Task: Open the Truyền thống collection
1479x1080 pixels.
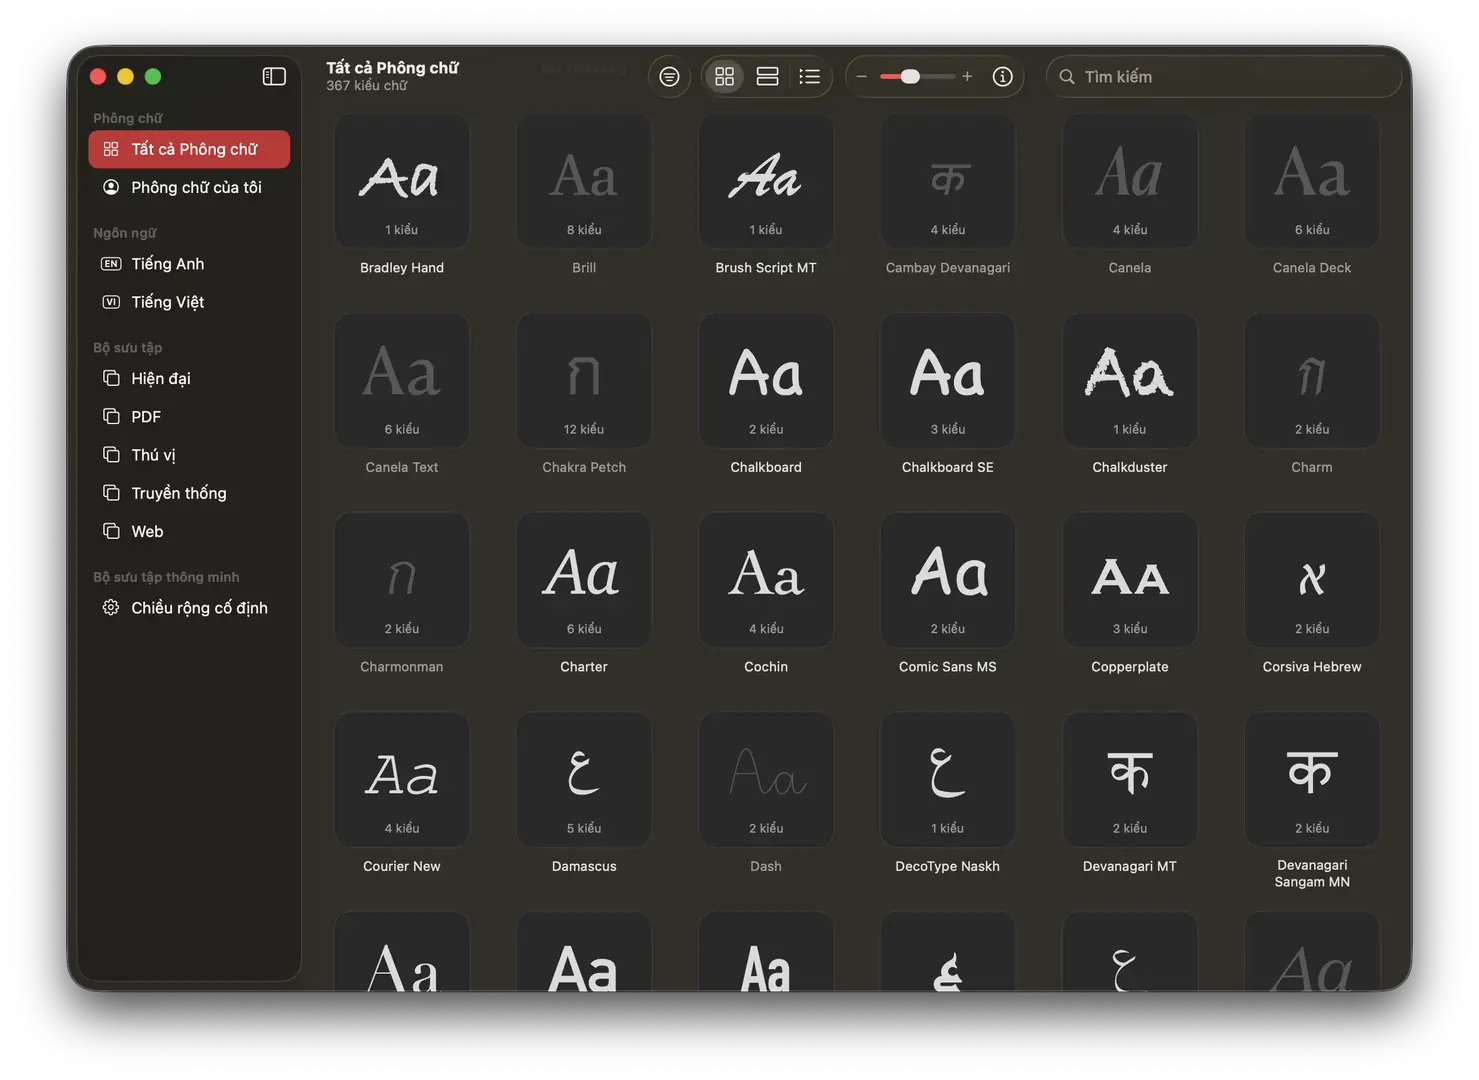Action: [x=189, y=493]
